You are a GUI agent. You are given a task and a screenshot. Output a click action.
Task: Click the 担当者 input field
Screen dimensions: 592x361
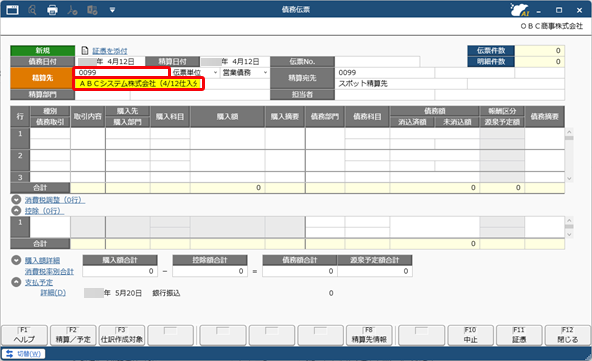click(x=384, y=95)
